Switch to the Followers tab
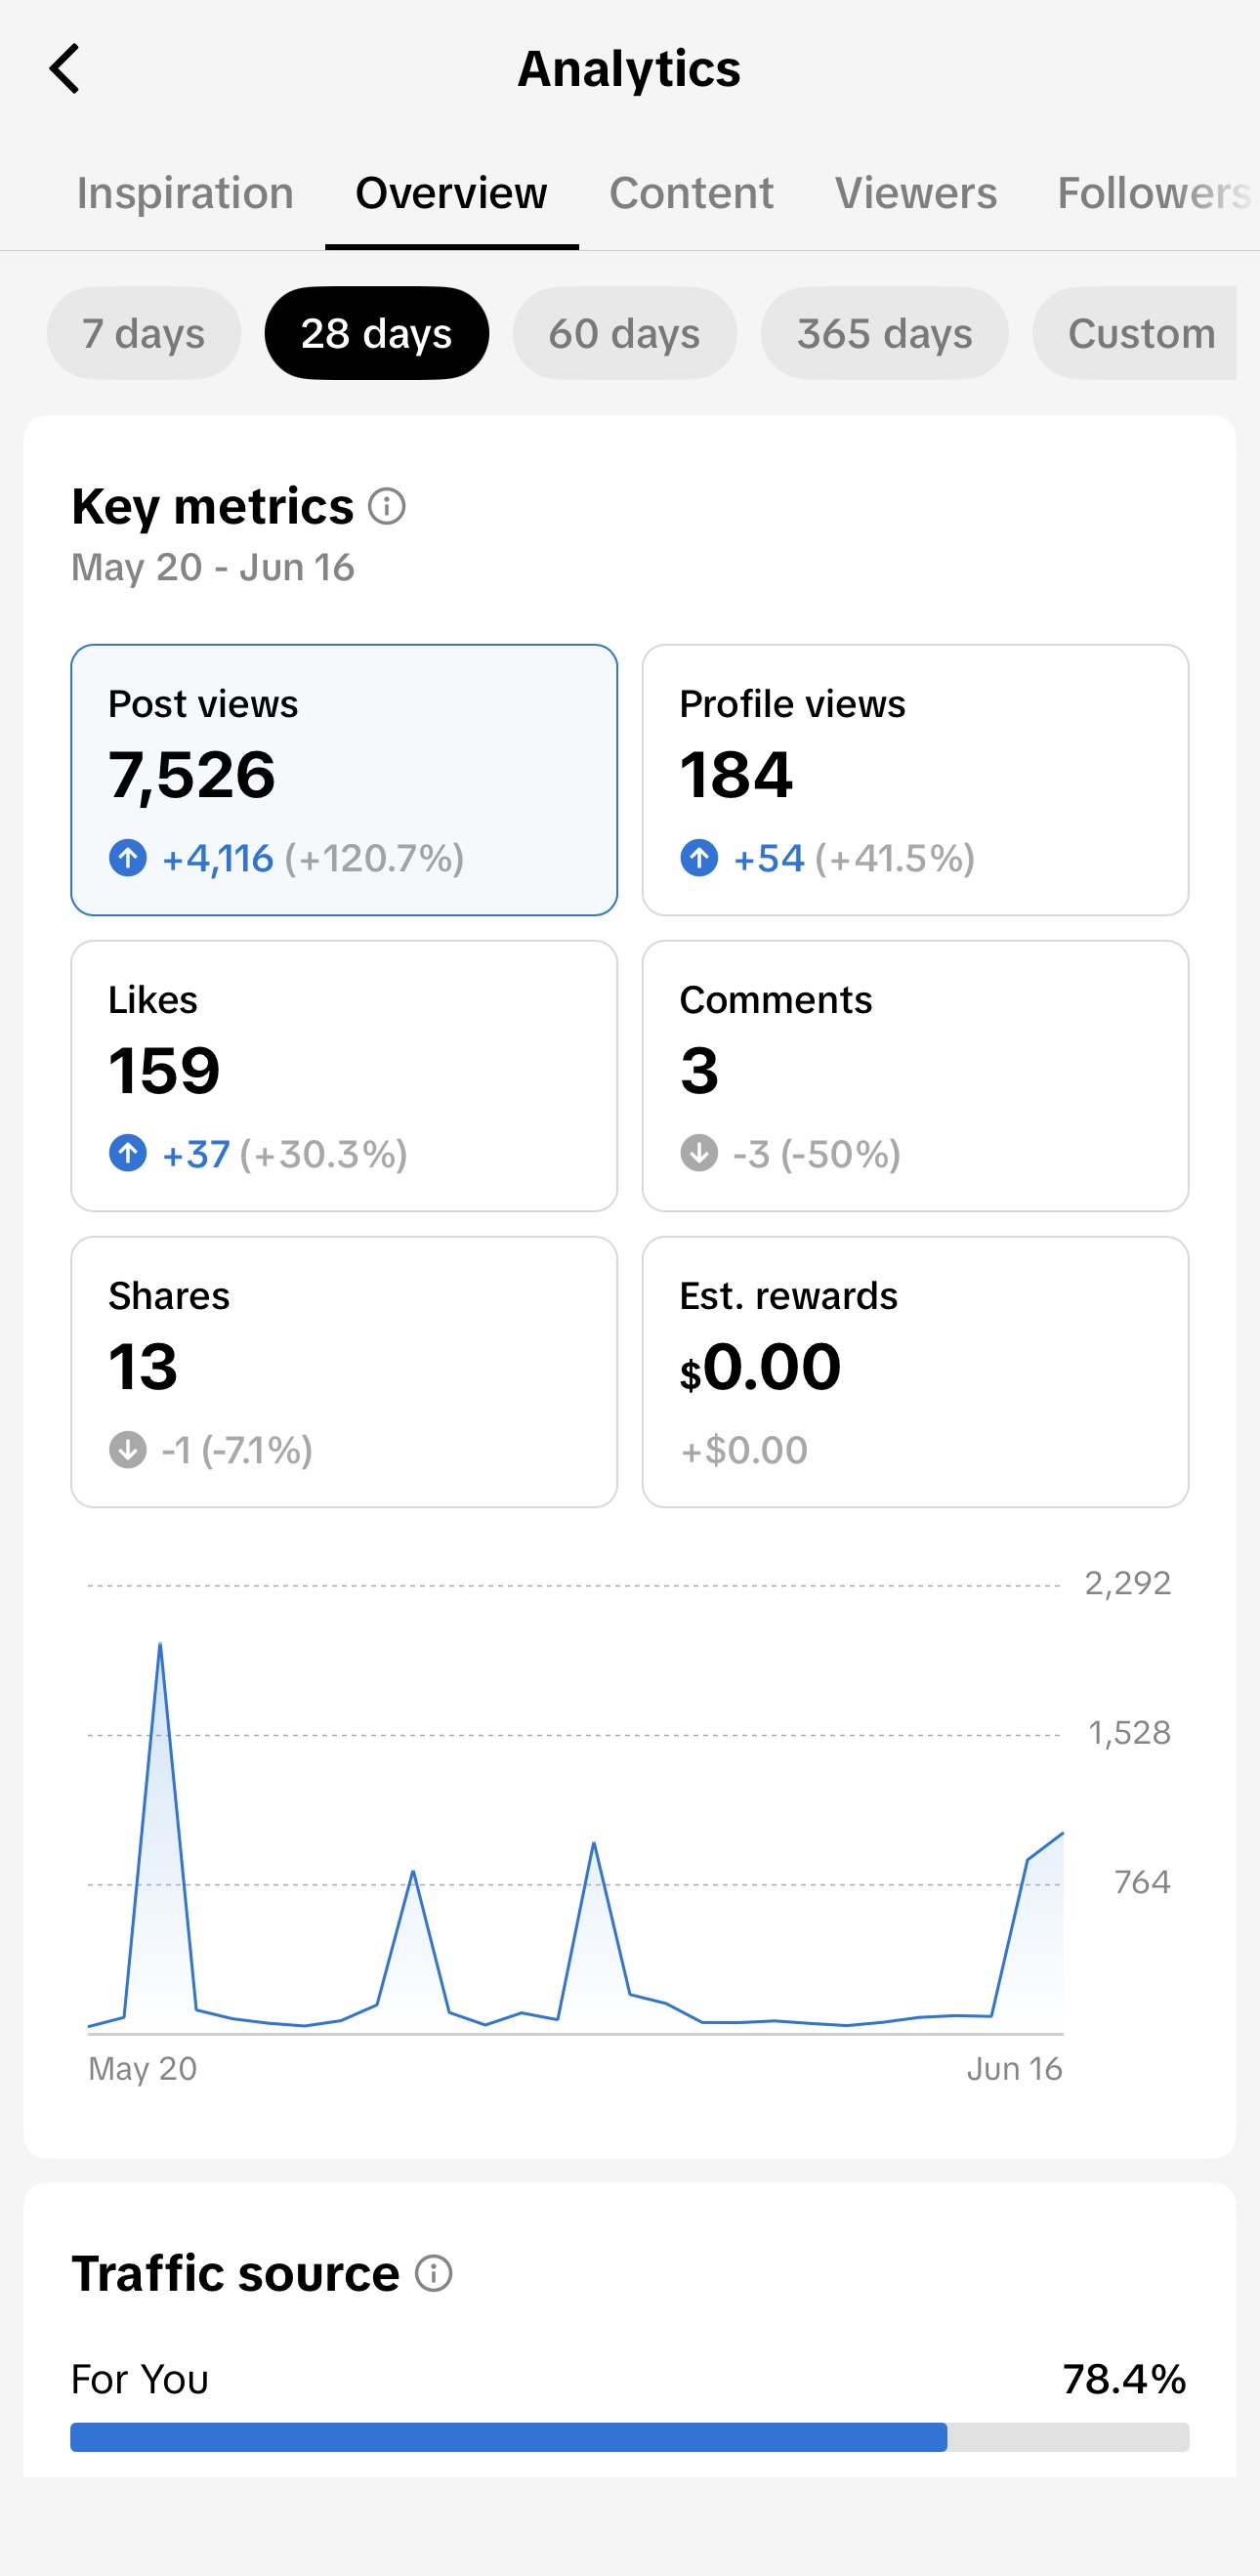Viewport: 1260px width, 2576px height. point(1155,193)
